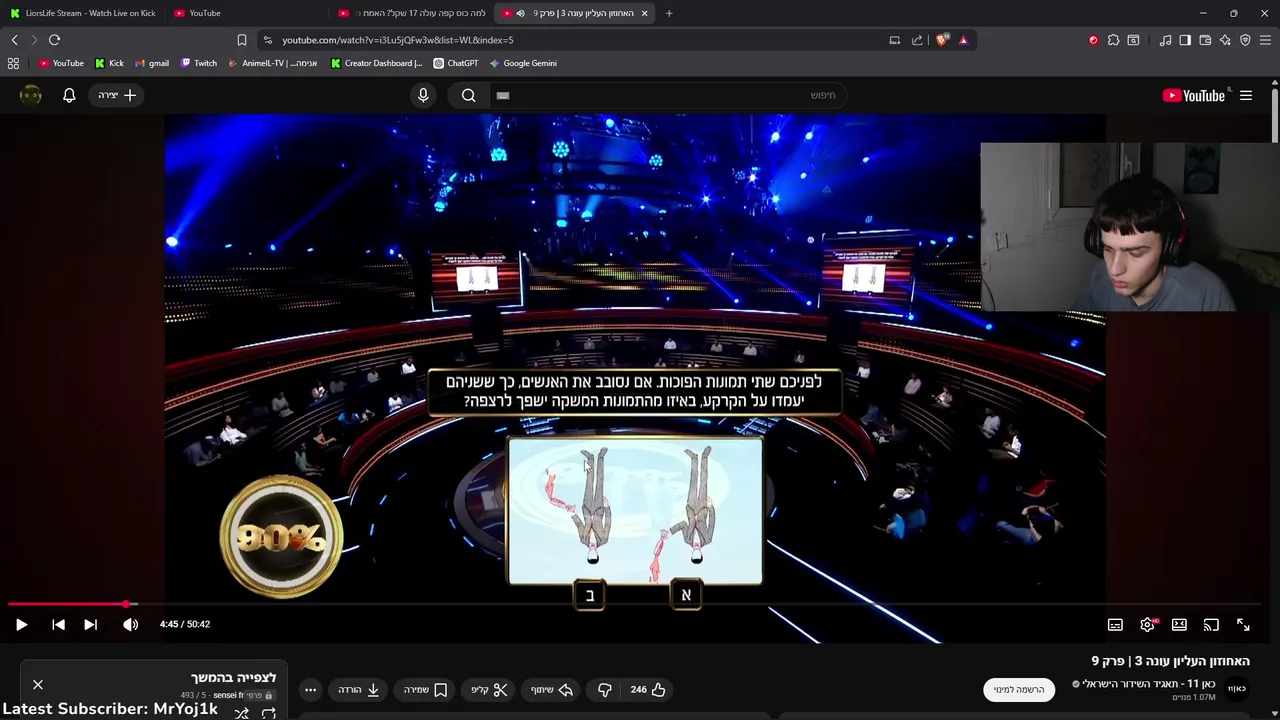Dislike the video with thumbs down
This screenshot has height=720, width=1280.
tap(605, 689)
